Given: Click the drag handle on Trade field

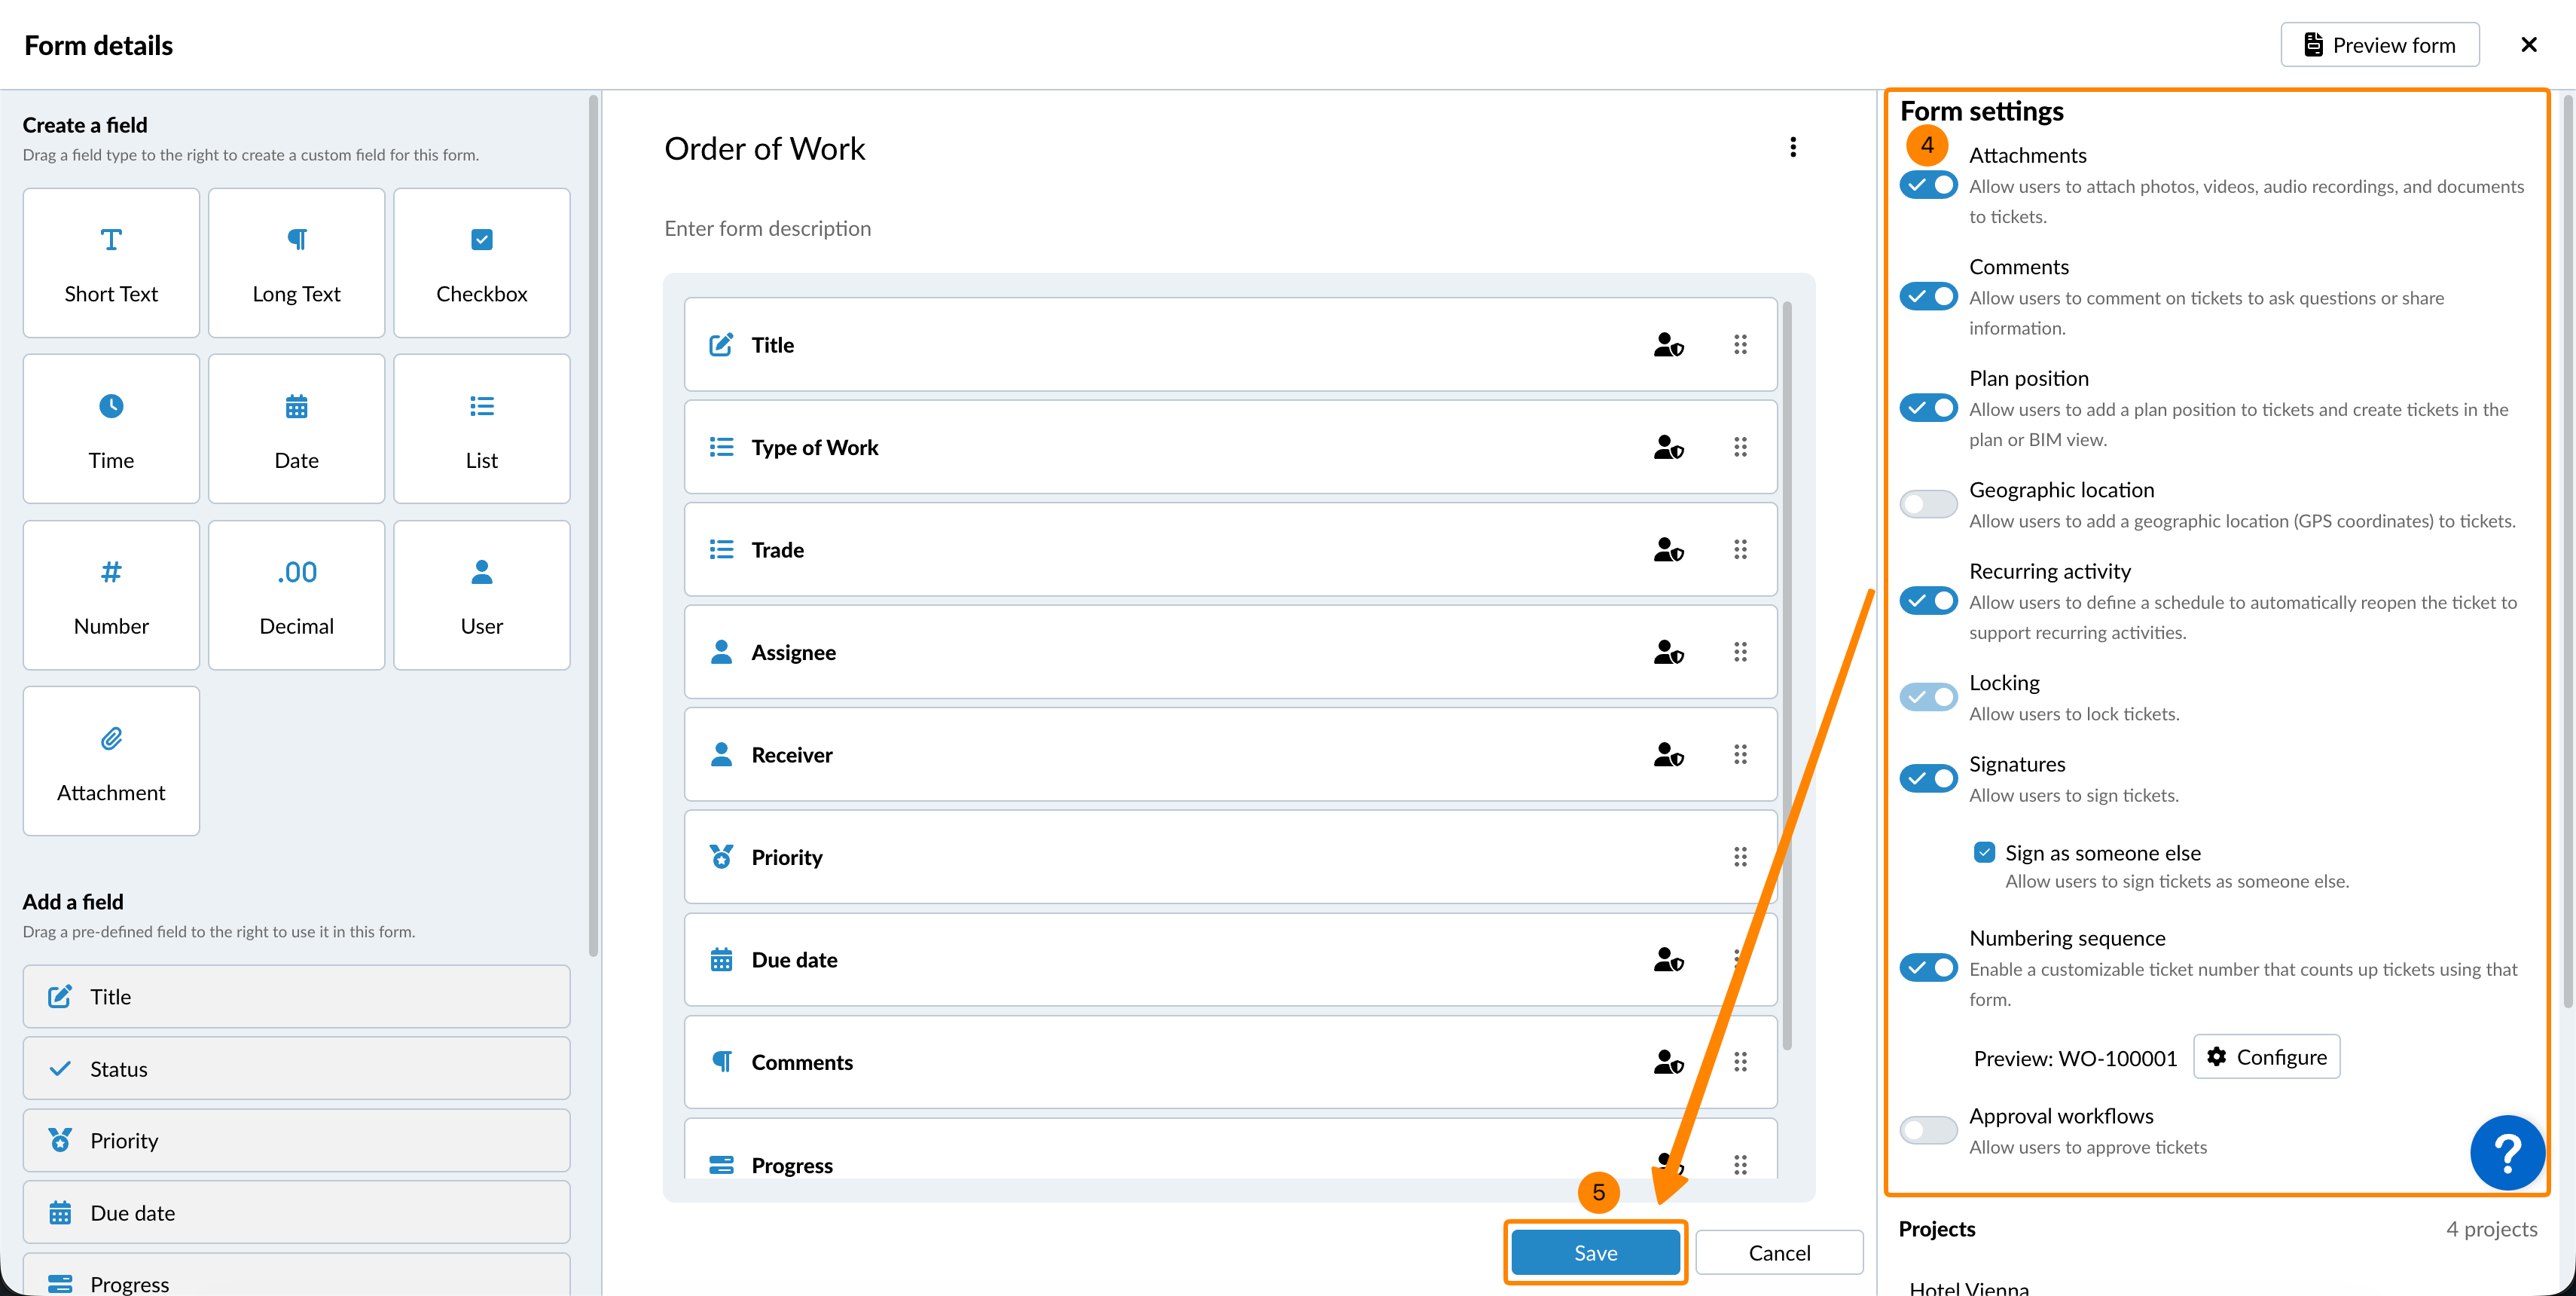Looking at the screenshot, I should coord(1740,550).
